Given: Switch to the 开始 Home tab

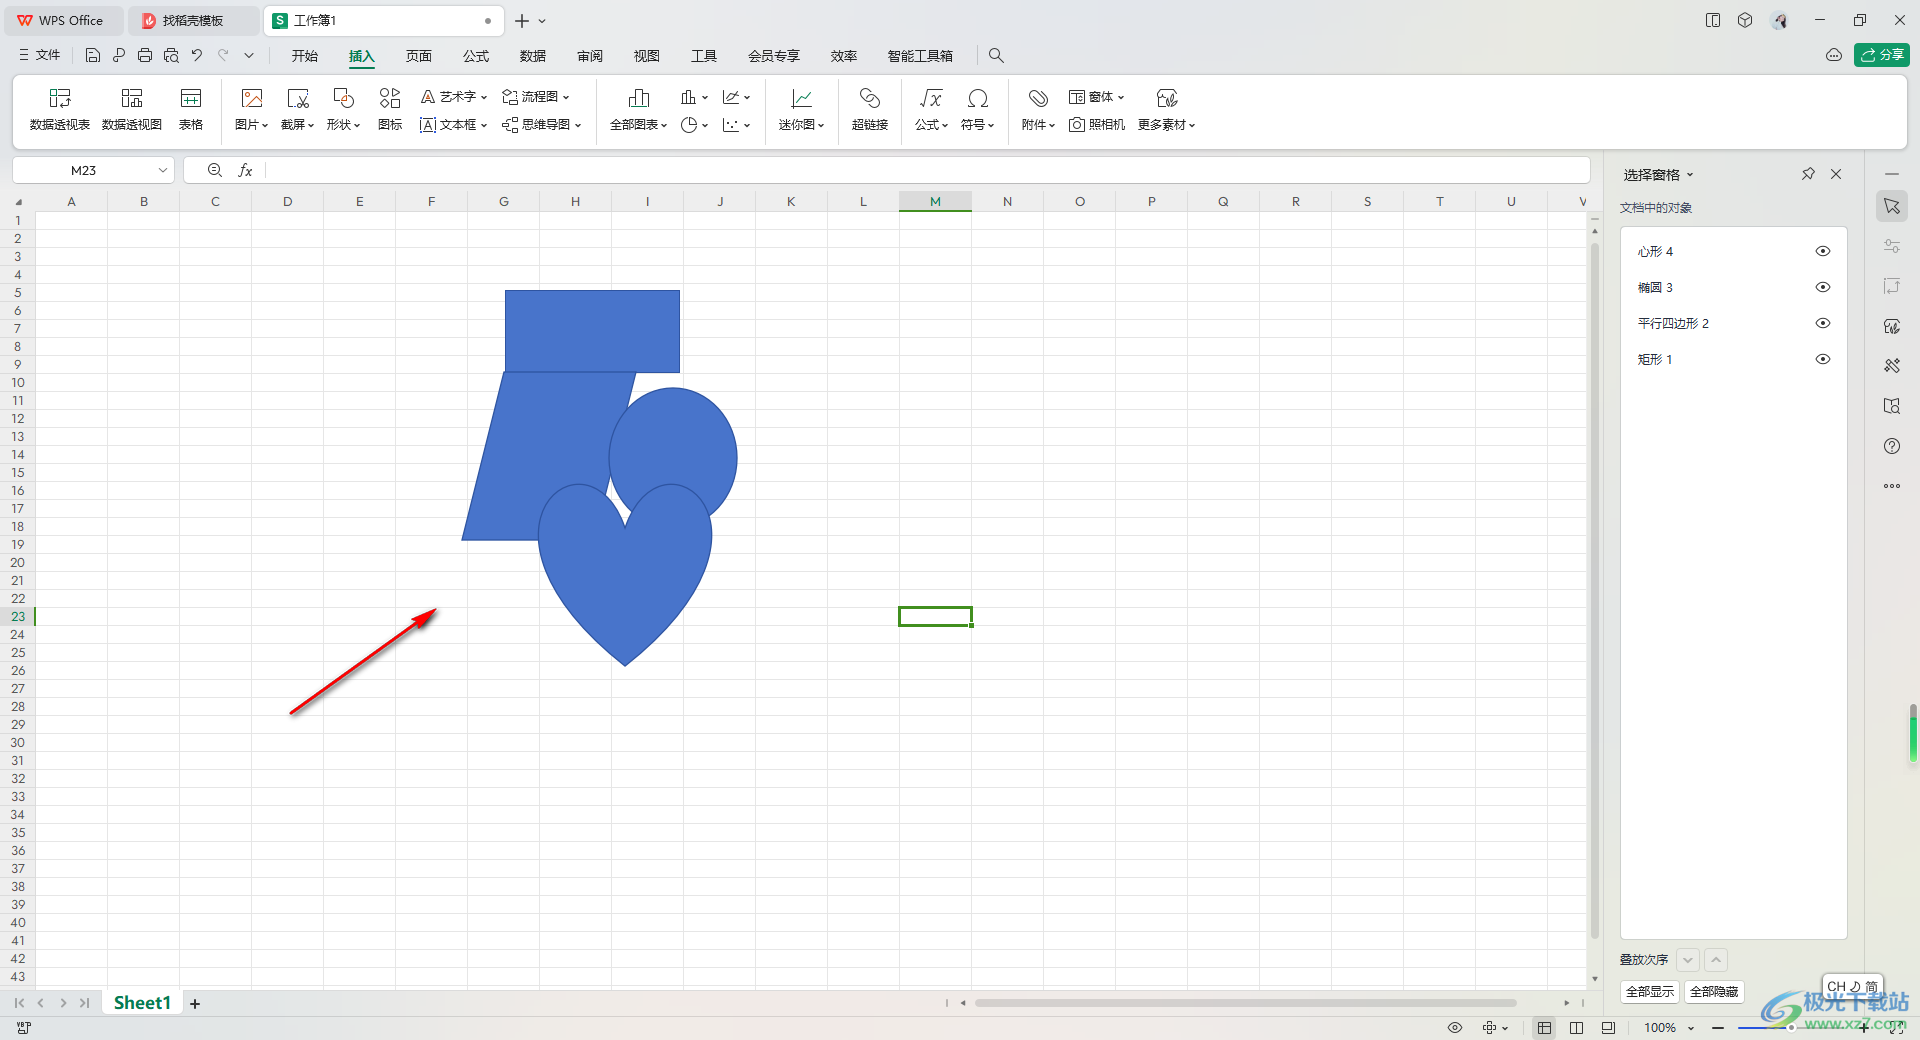Looking at the screenshot, I should (x=305, y=56).
